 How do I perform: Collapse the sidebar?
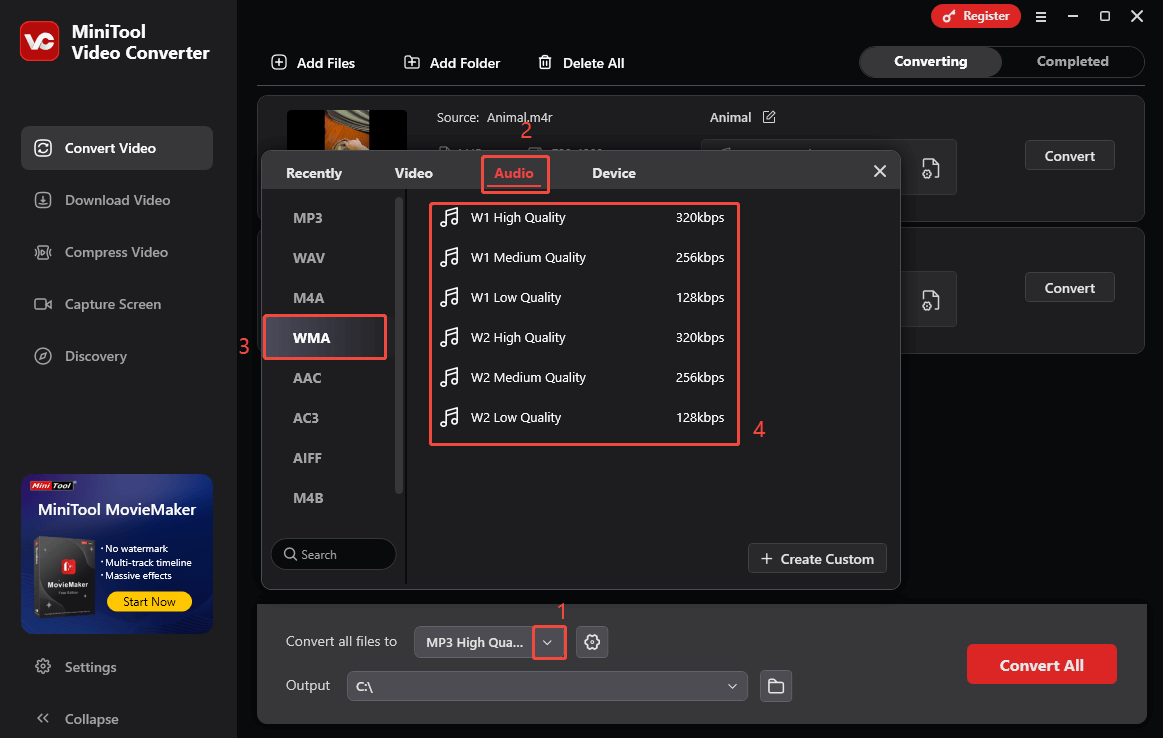click(x=77, y=719)
